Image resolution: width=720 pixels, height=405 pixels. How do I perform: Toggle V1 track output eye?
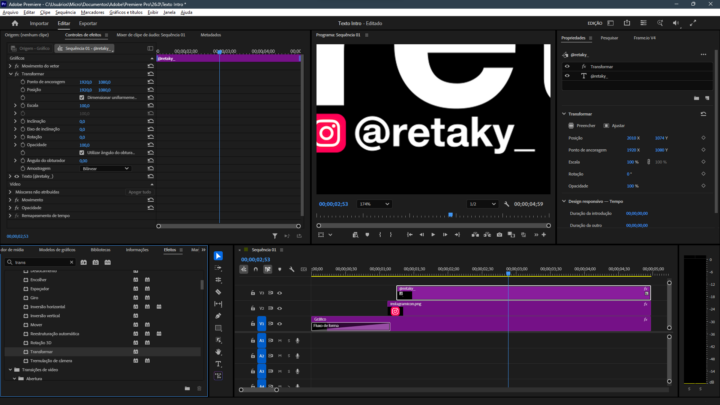279,324
